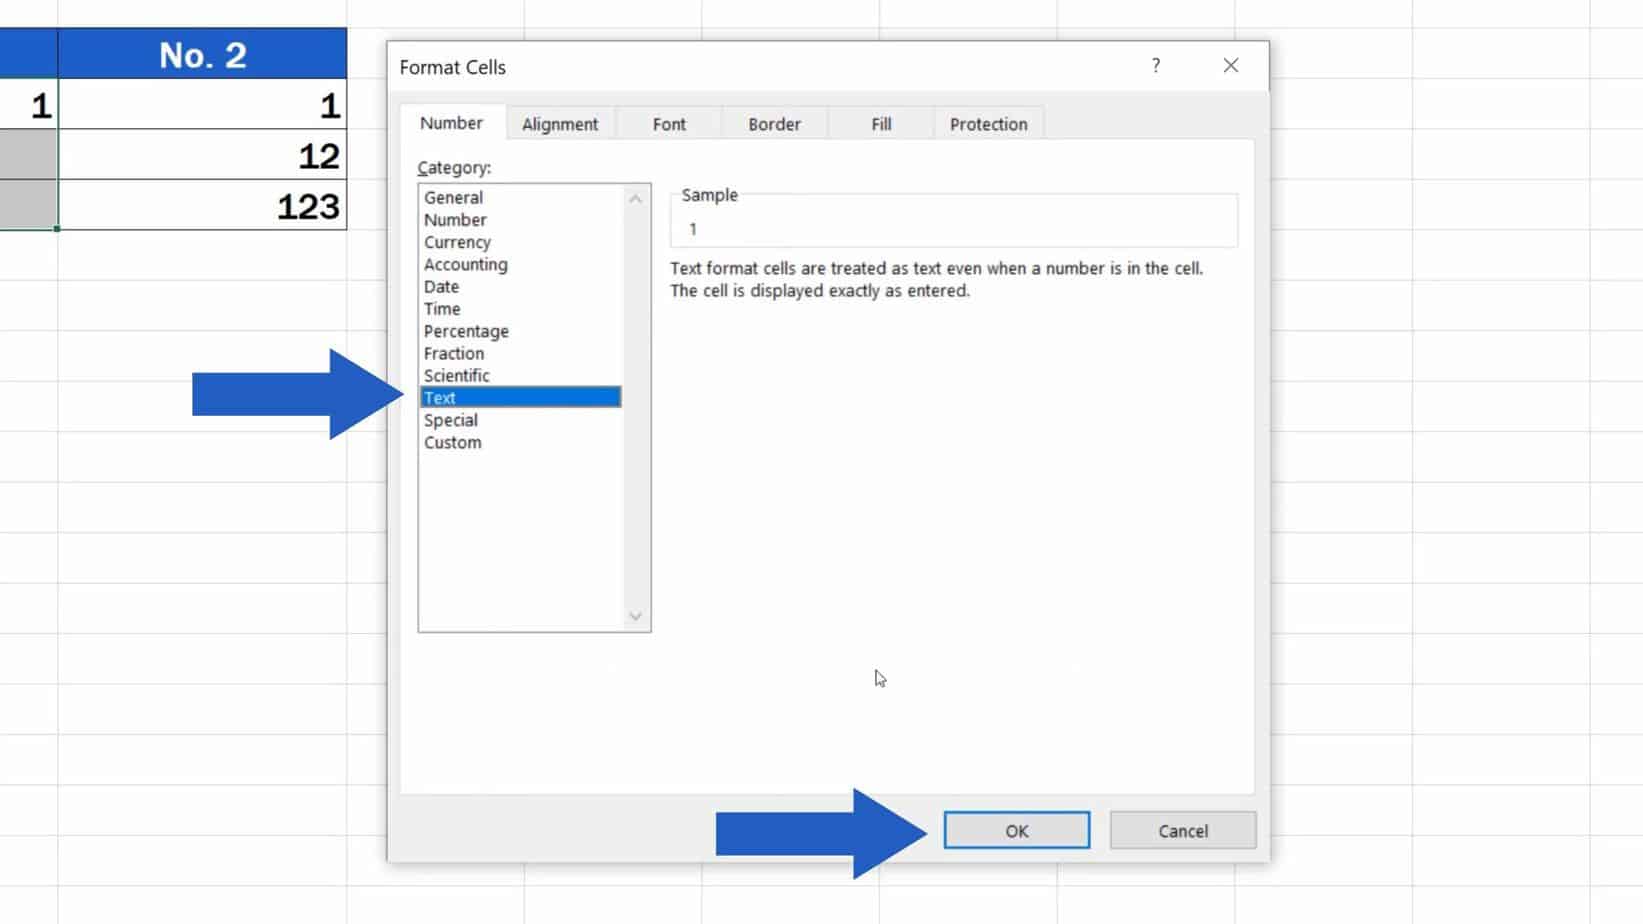The height and width of the screenshot is (924, 1643).
Task: Switch to the Fill tab
Action: [x=880, y=123]
